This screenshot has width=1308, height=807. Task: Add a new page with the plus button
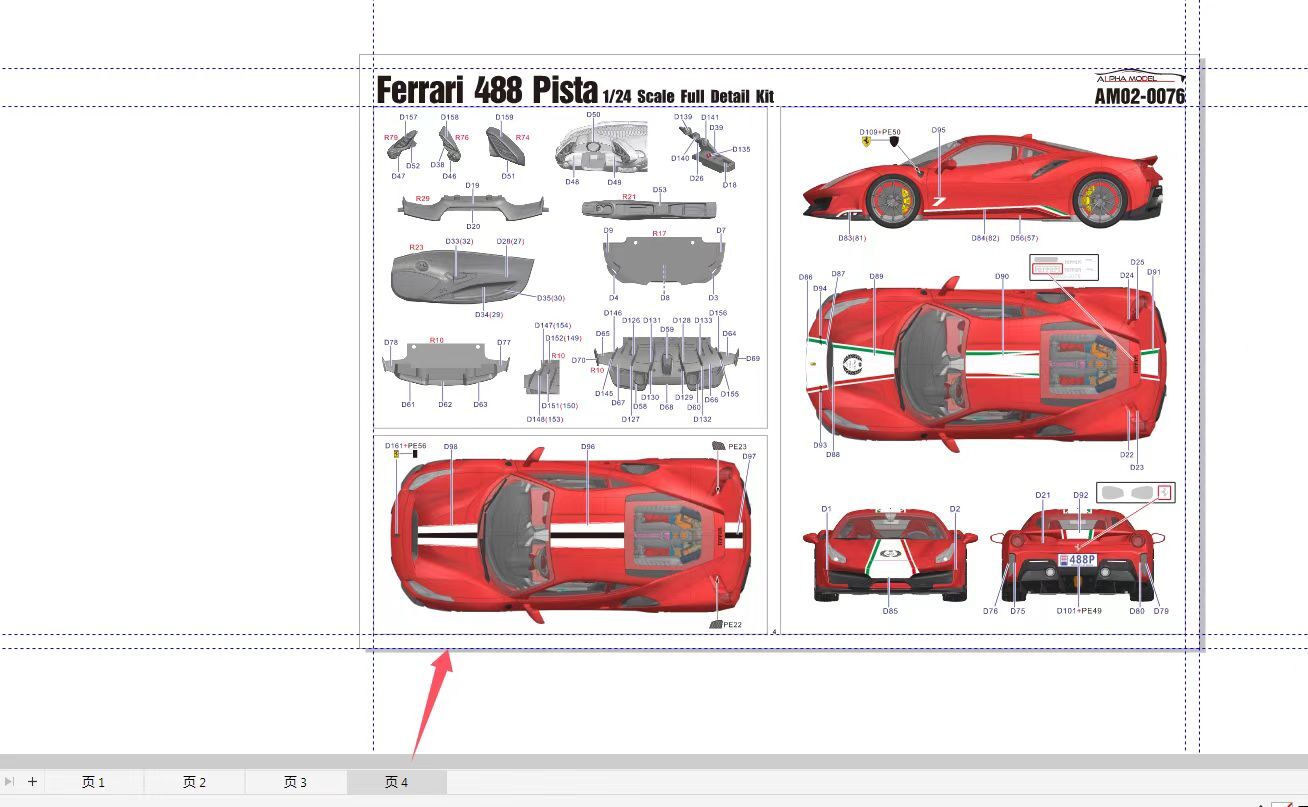[x=32, y=782]
